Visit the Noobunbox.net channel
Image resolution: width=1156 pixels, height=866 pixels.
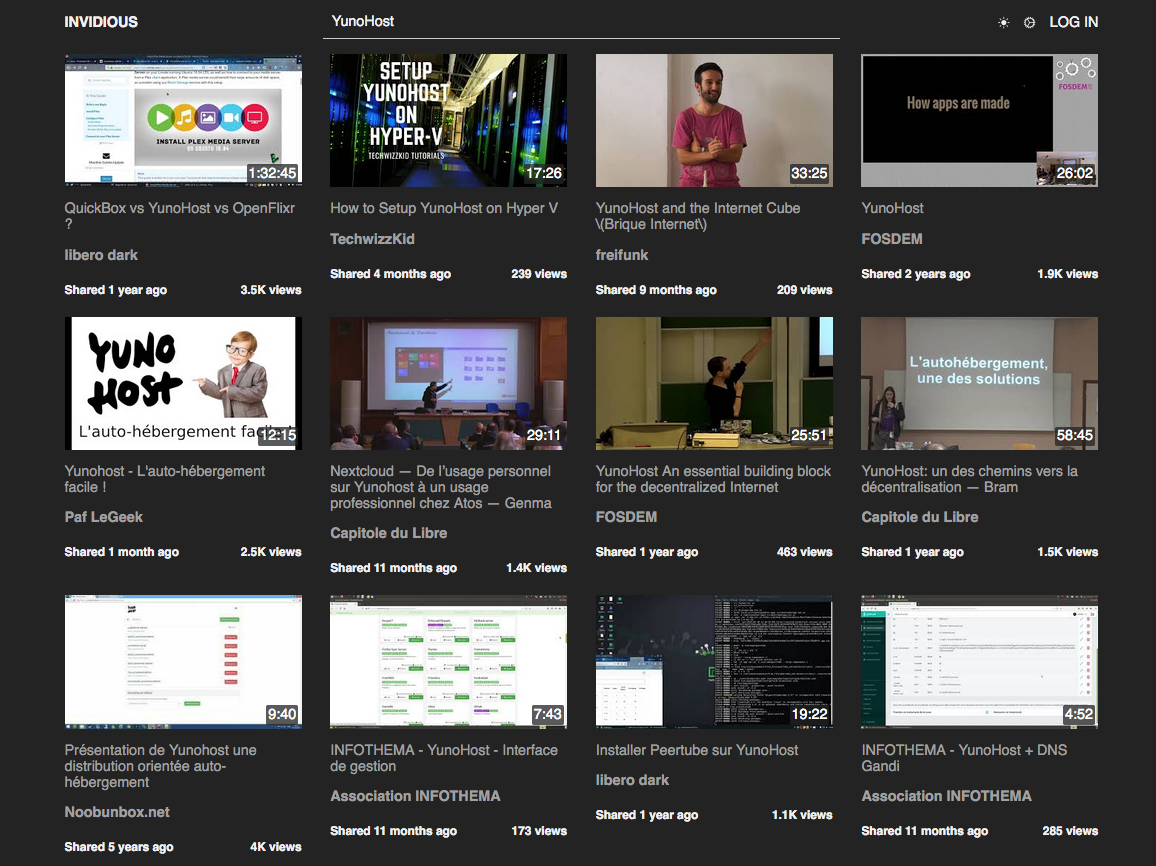click(116, 811)
